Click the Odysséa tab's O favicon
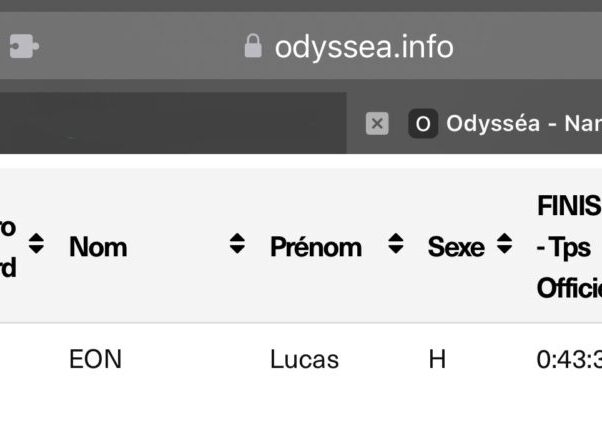Viewport: 602px width, 421px height. click(423, 124)
